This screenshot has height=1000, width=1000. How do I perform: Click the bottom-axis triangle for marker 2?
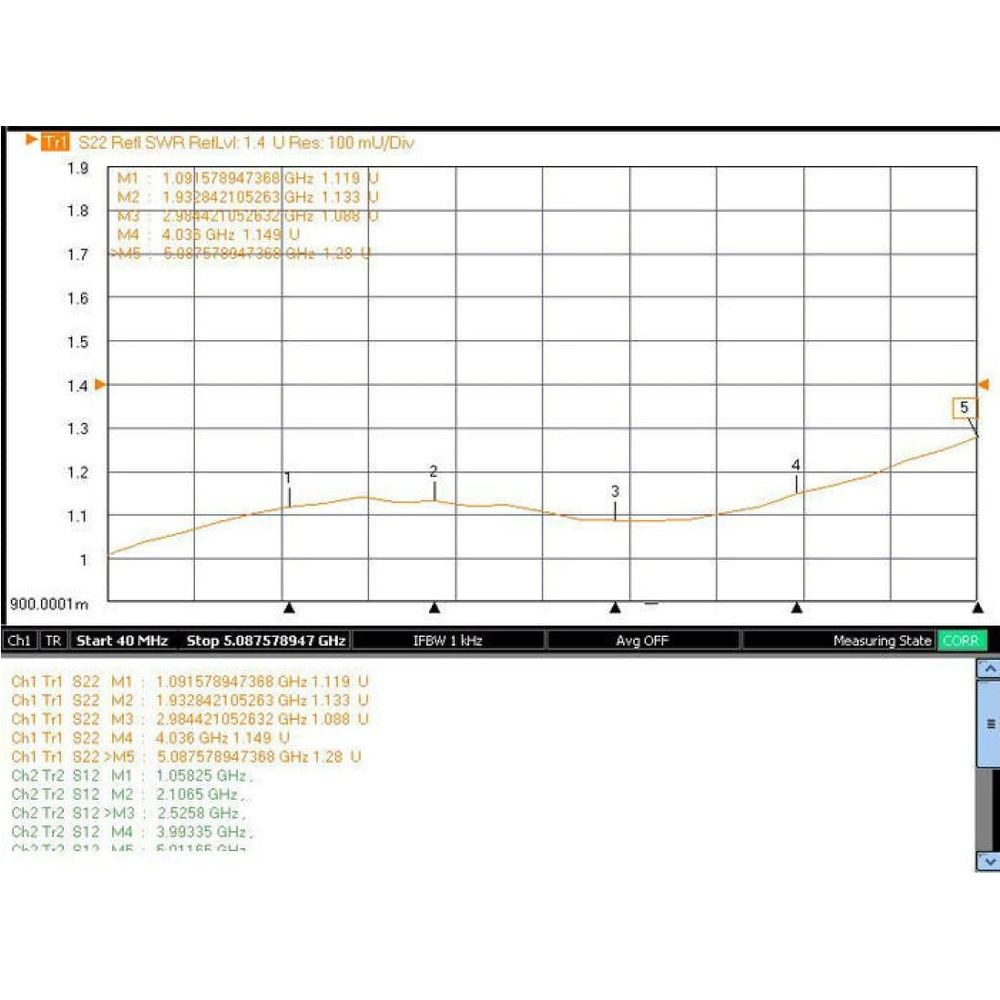tap(434, 608)
